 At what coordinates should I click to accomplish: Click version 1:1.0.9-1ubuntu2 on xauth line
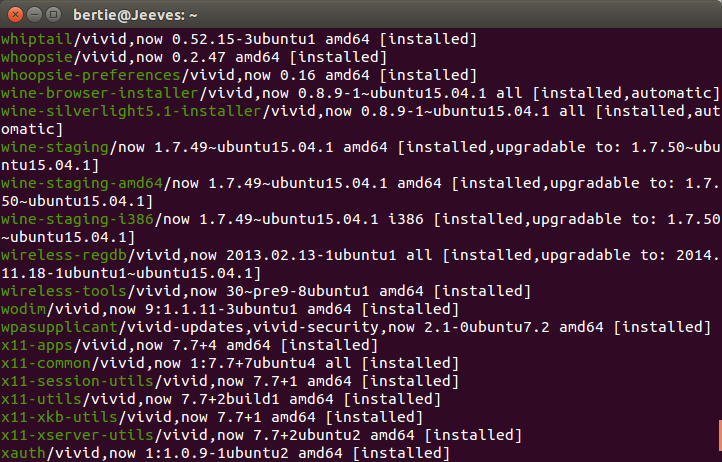click(x=216, y=453)
